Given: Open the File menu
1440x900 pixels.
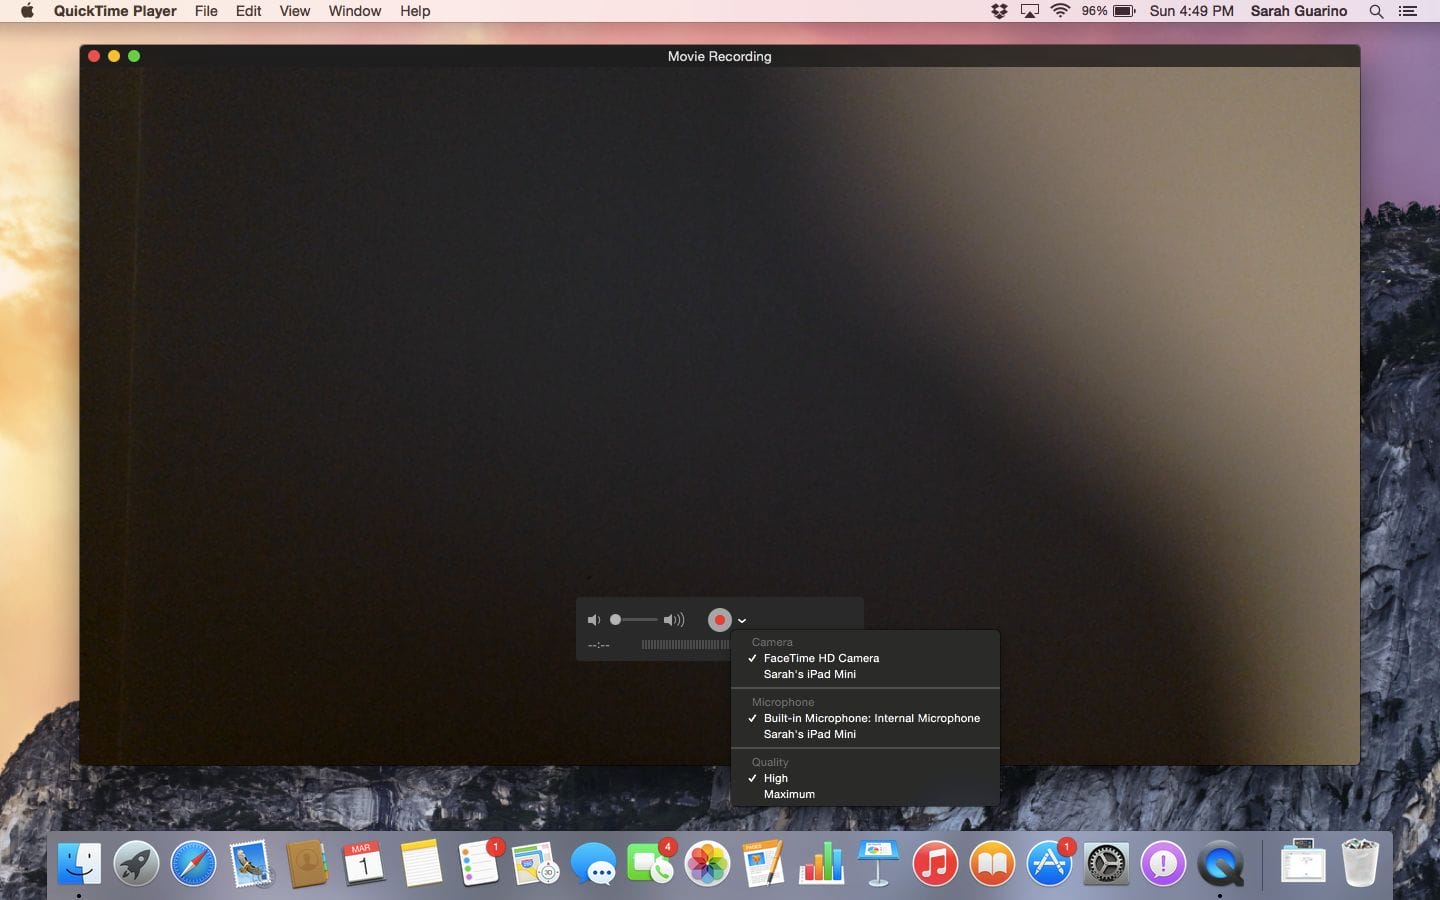Looking at the screenshot, I should tap(206, 11).
